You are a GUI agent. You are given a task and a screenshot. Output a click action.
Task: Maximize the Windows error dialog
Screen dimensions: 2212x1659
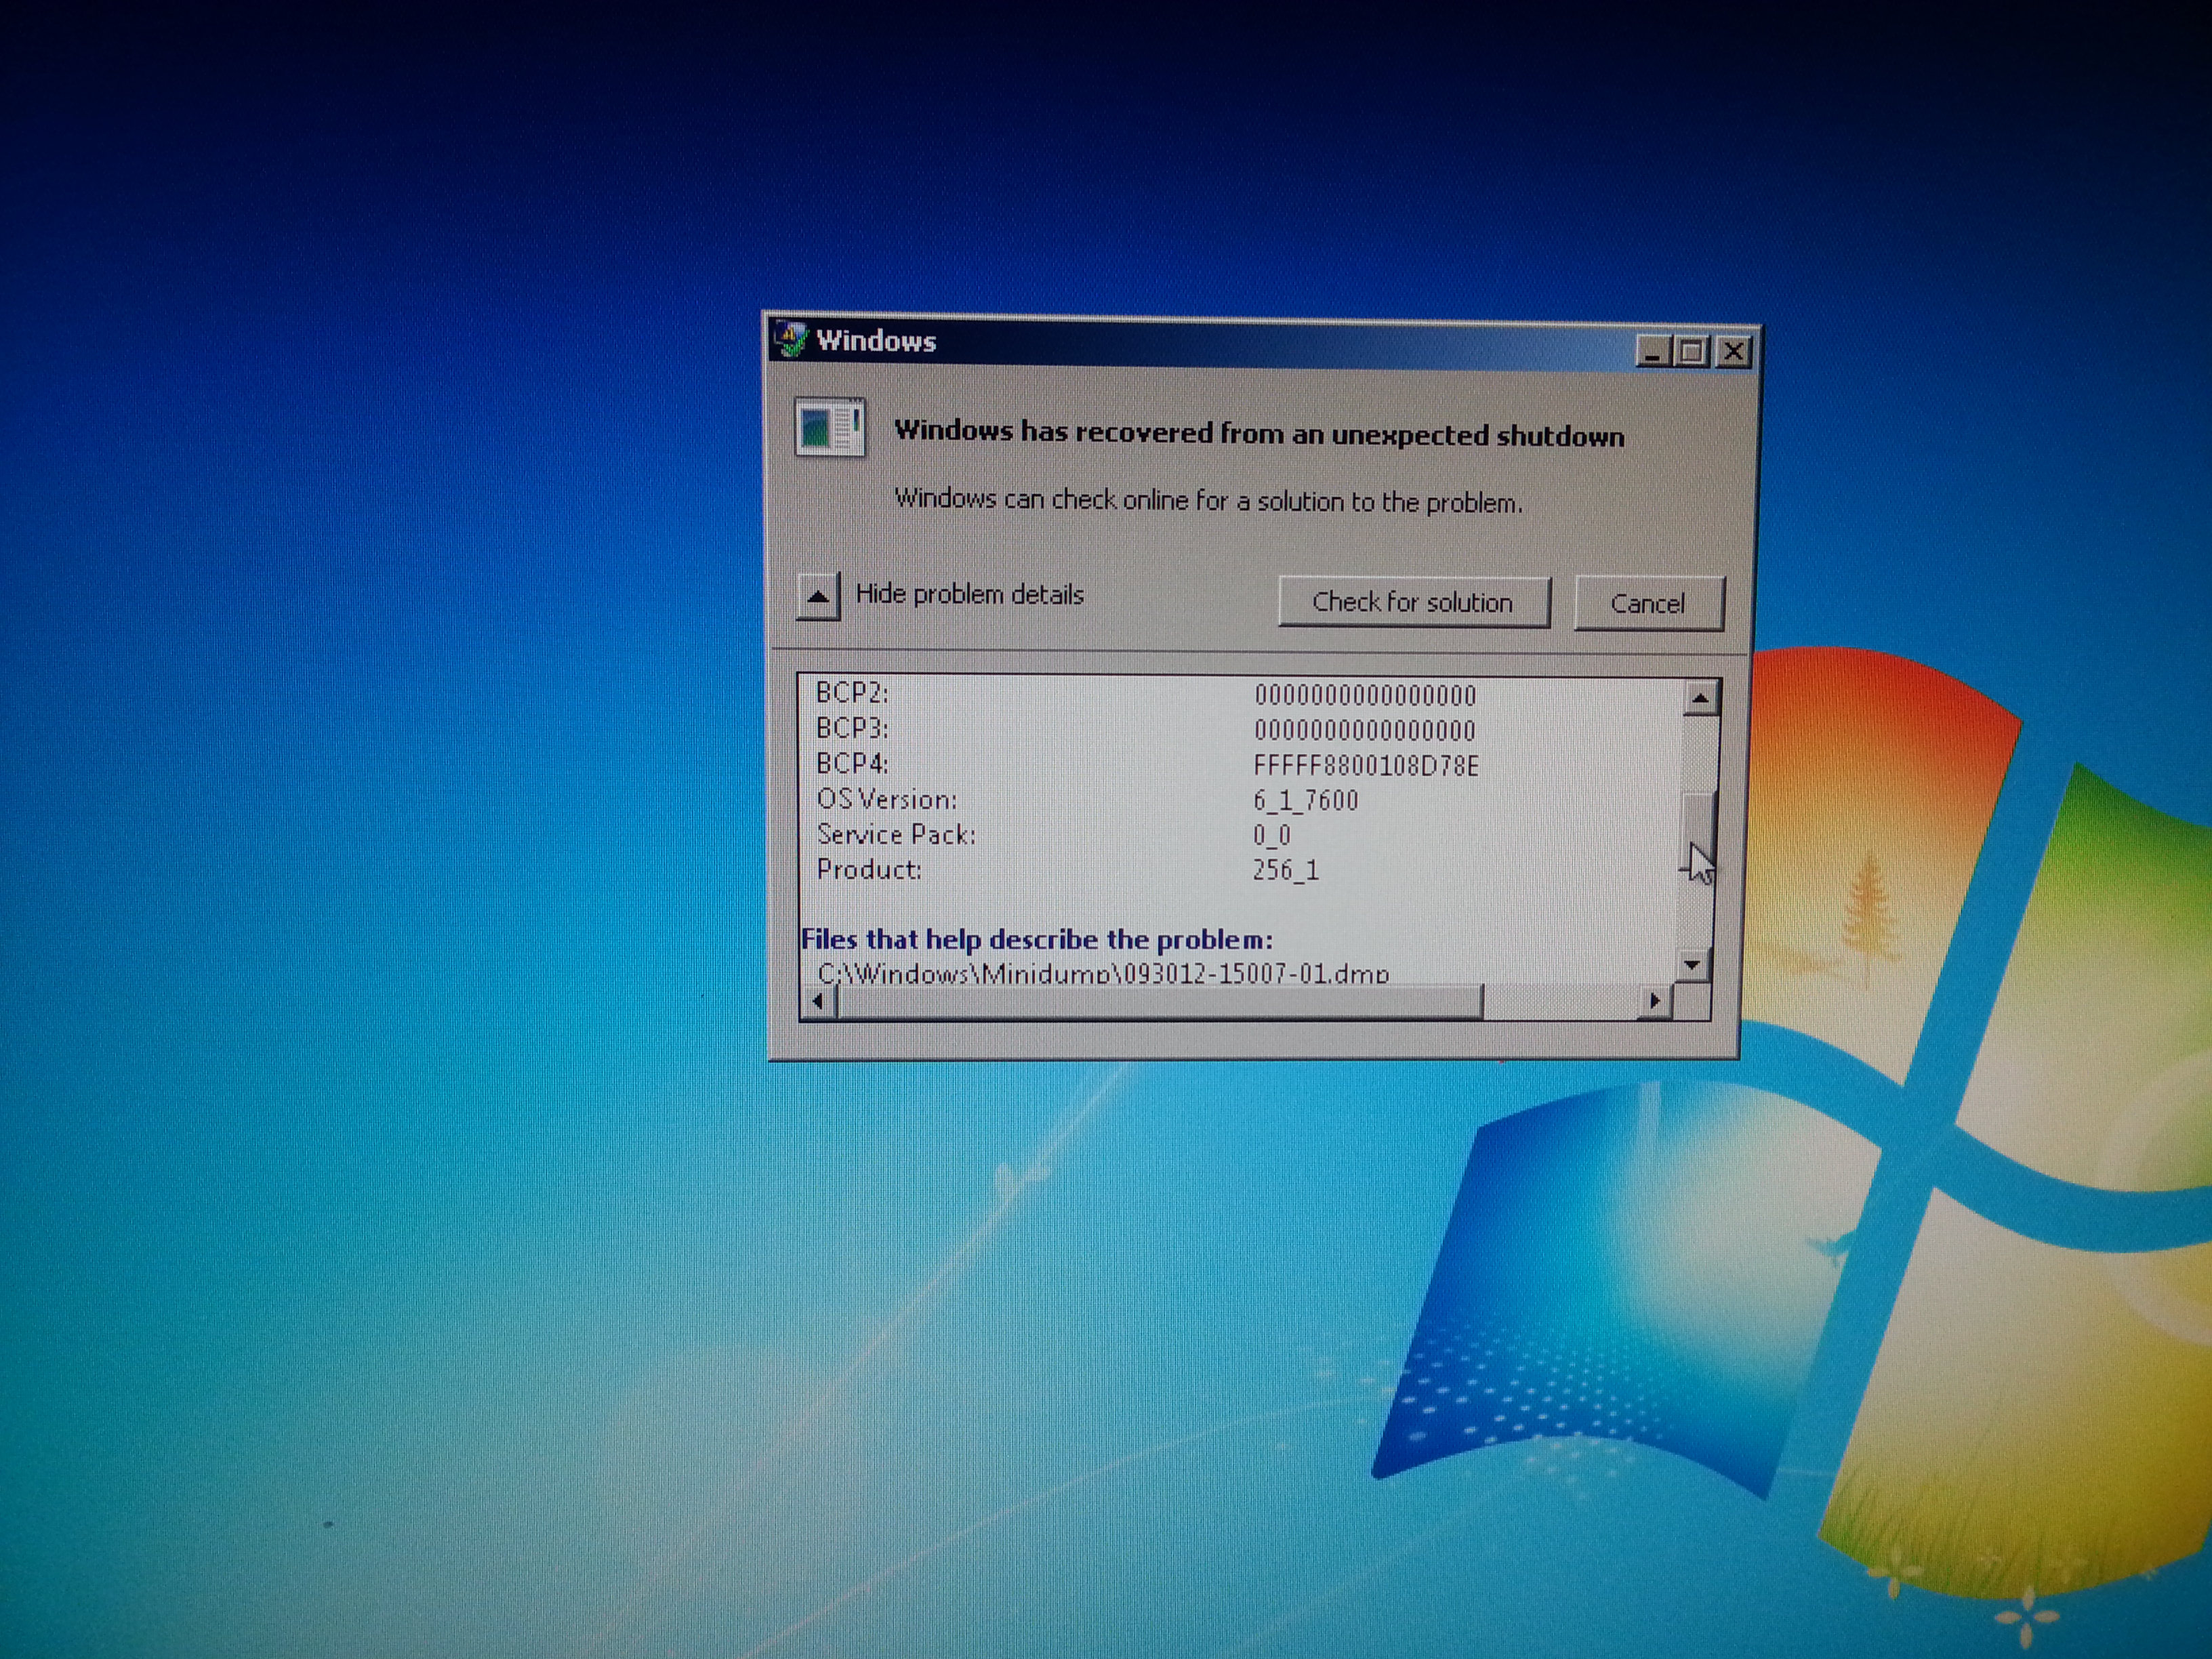1692,352
